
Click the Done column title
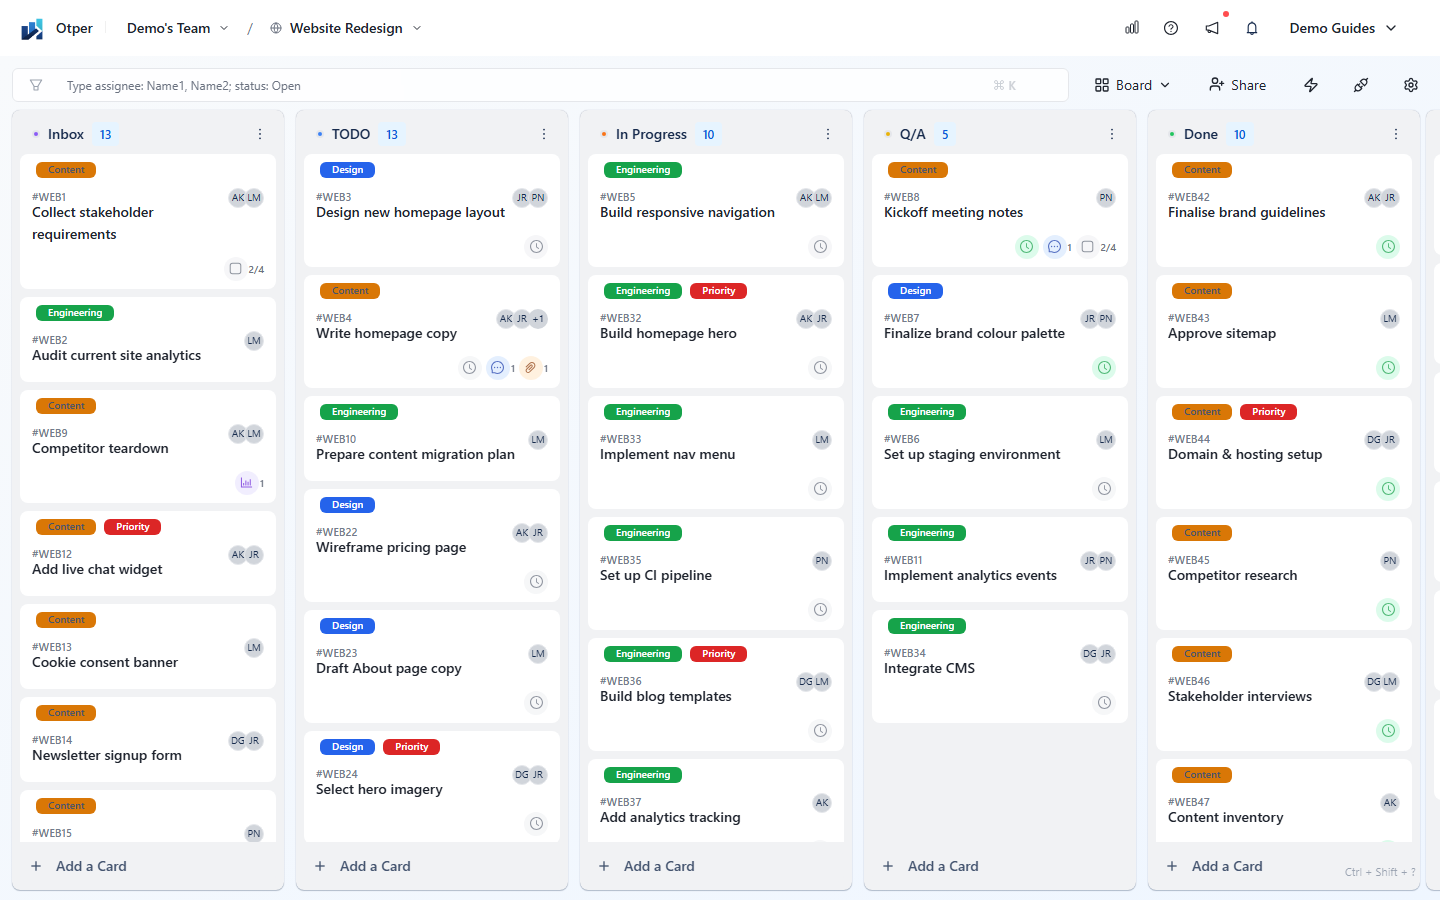[x=1201, y=134]
